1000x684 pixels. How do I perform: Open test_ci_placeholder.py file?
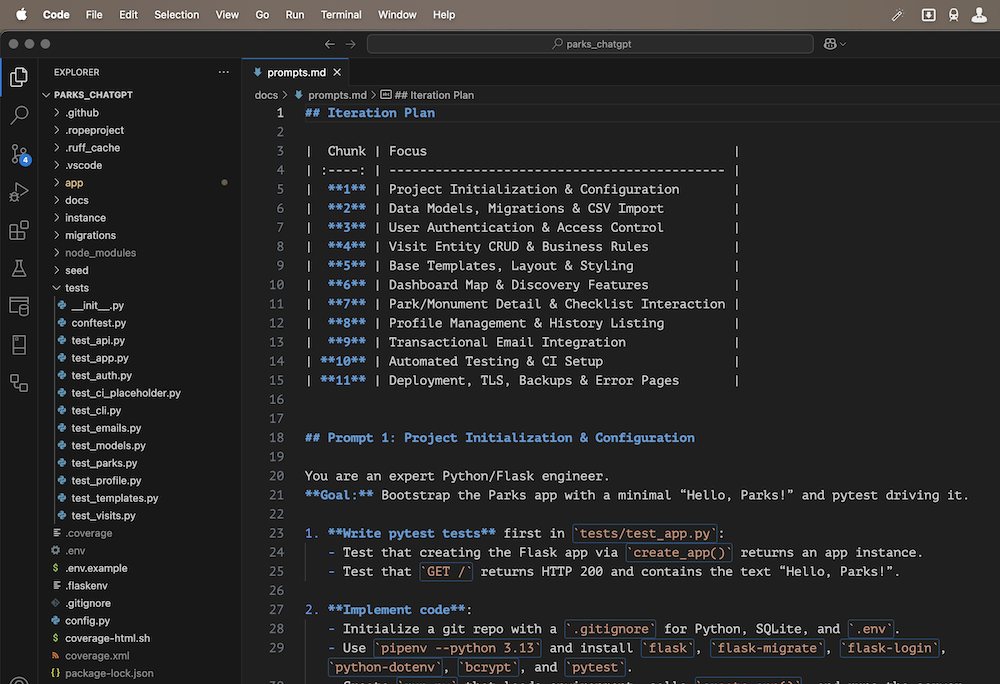click(x=126, y=393)
